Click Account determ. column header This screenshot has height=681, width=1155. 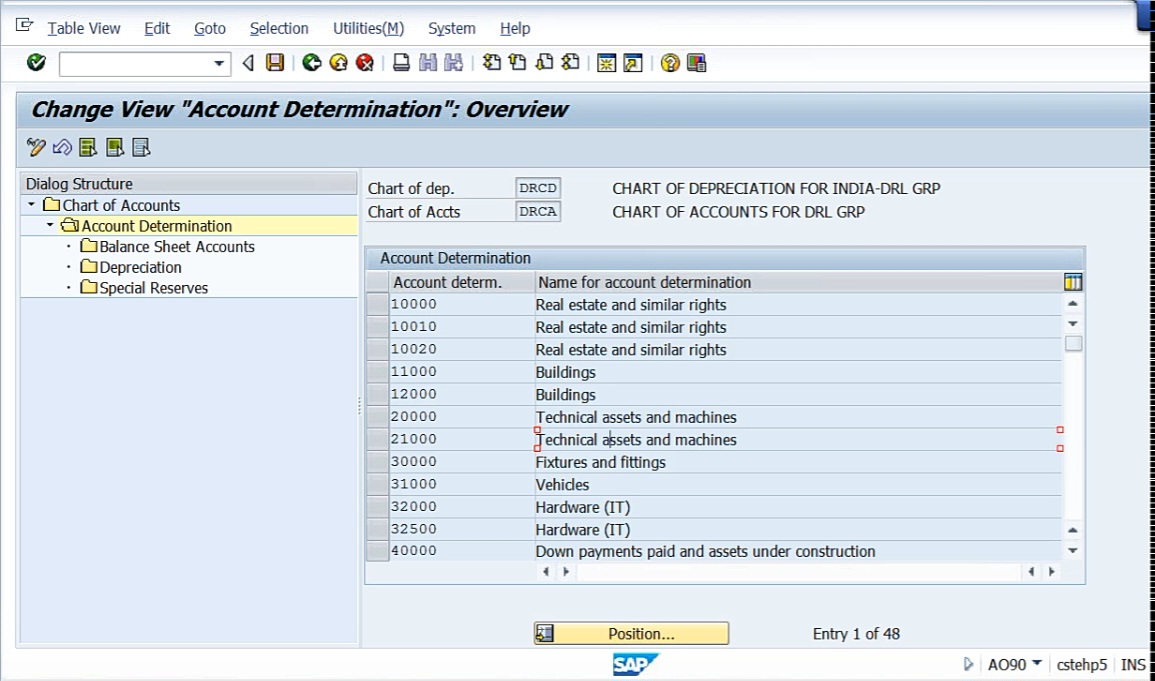462,282
